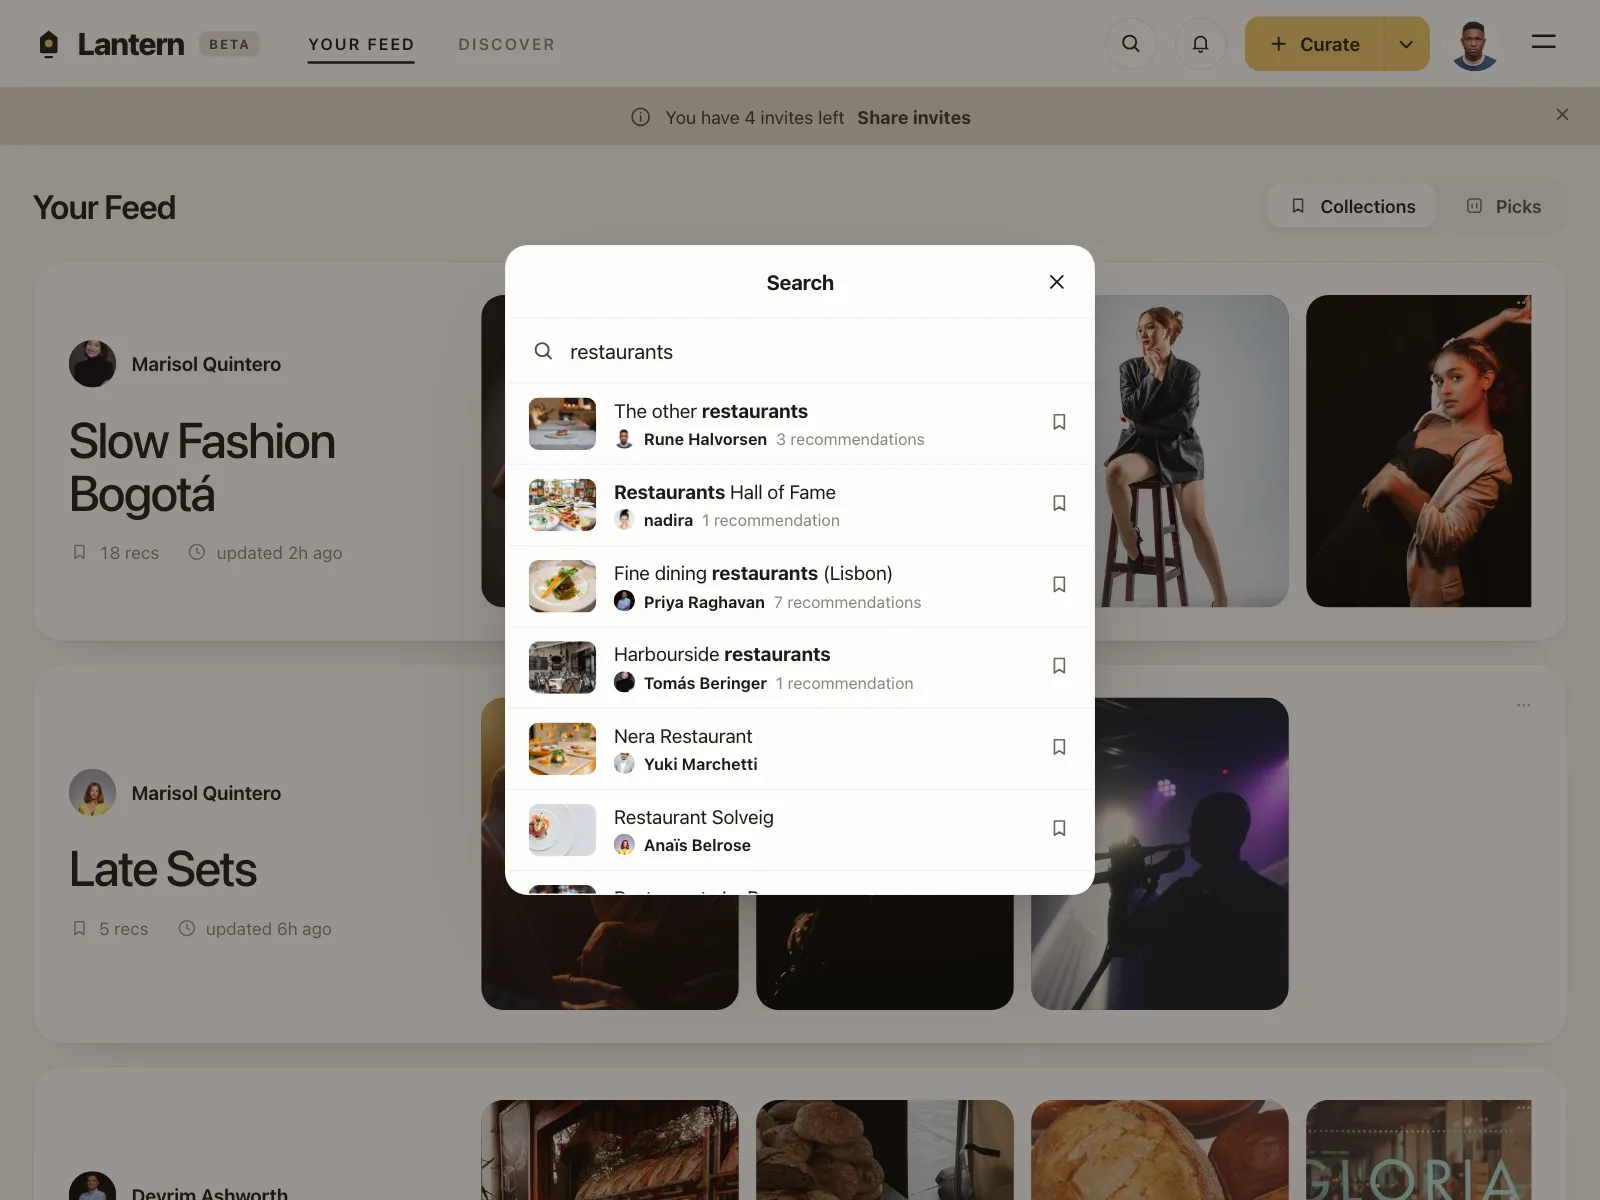Click nadira's avatar in results
This screenshot has width=1600, height=1200.
(x=624, y=520)
